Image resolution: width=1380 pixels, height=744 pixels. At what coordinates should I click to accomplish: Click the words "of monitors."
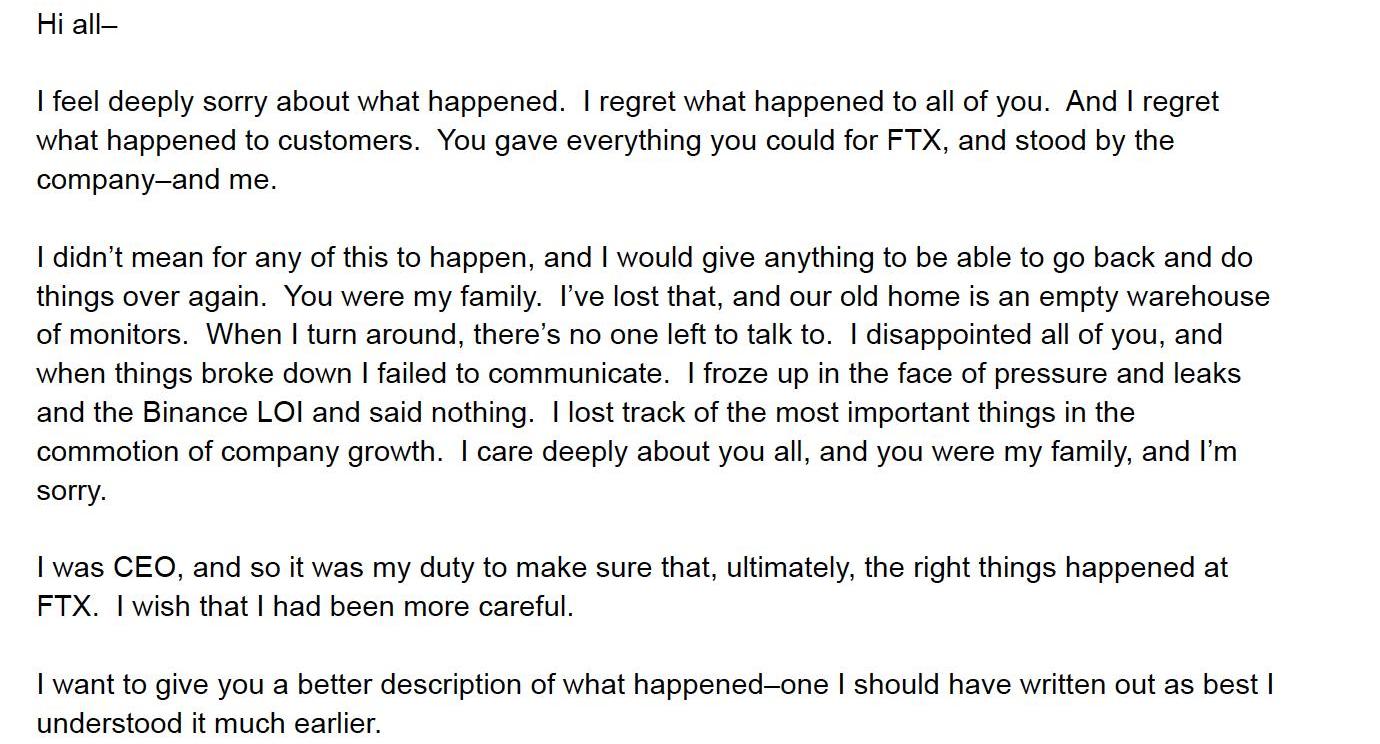coord(117,335)
